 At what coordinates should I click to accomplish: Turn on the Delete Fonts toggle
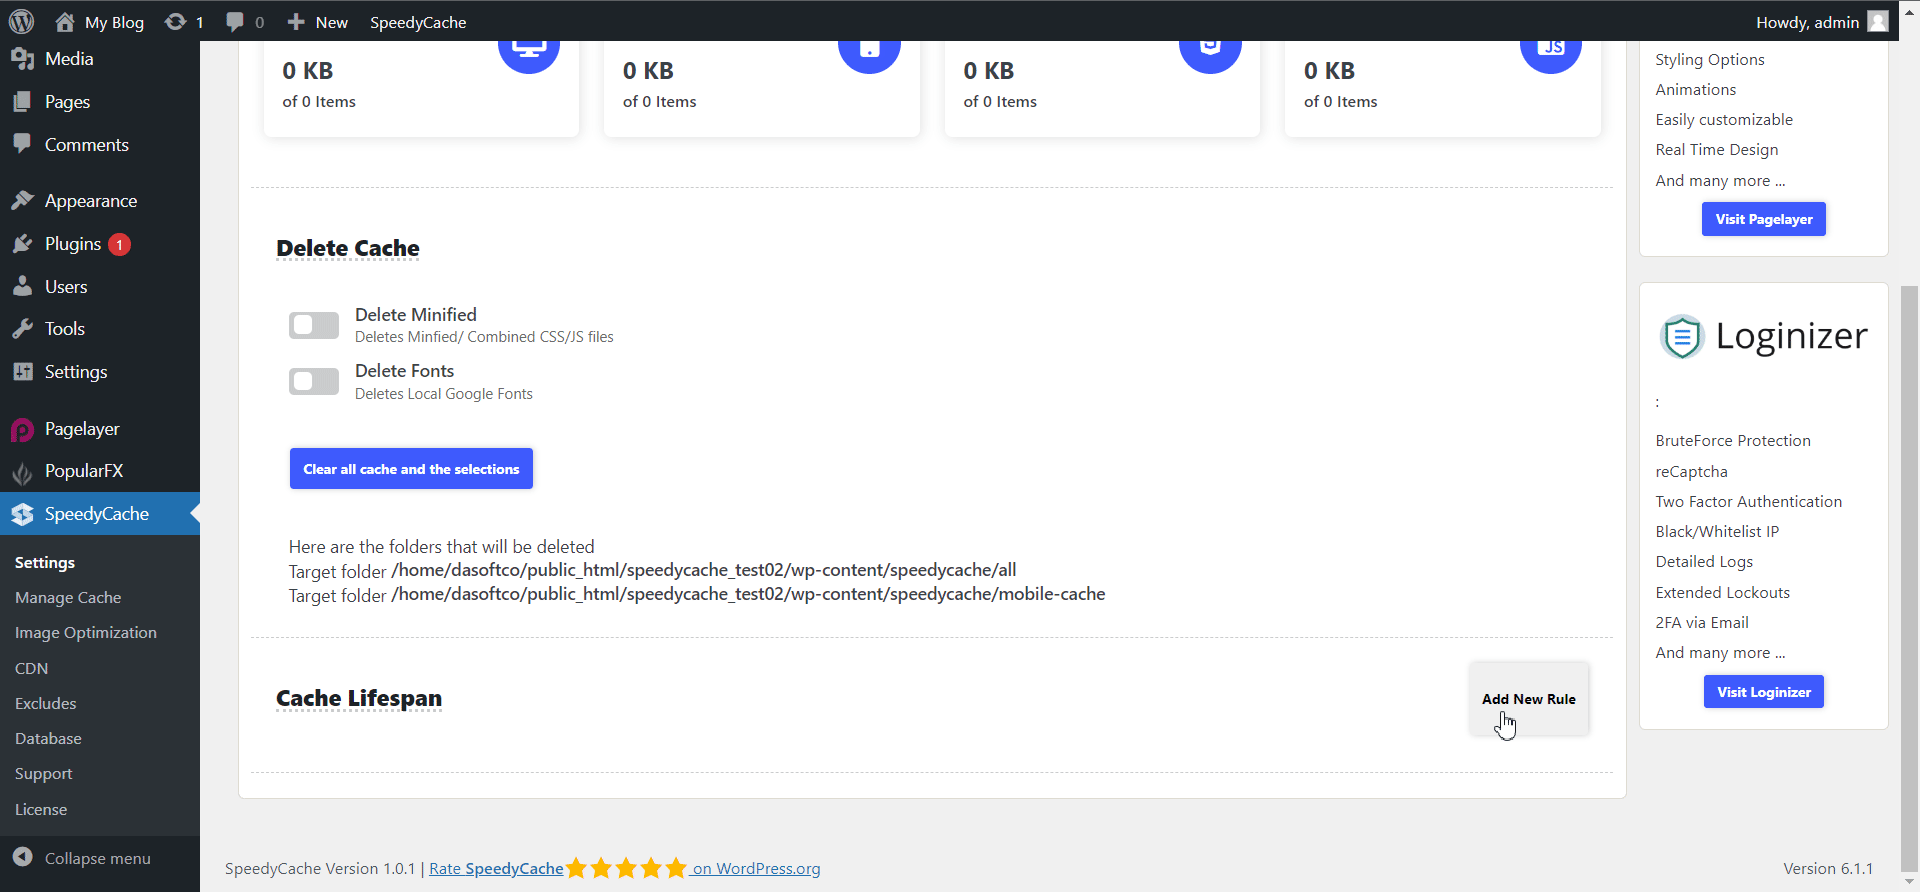pos(314,381)
